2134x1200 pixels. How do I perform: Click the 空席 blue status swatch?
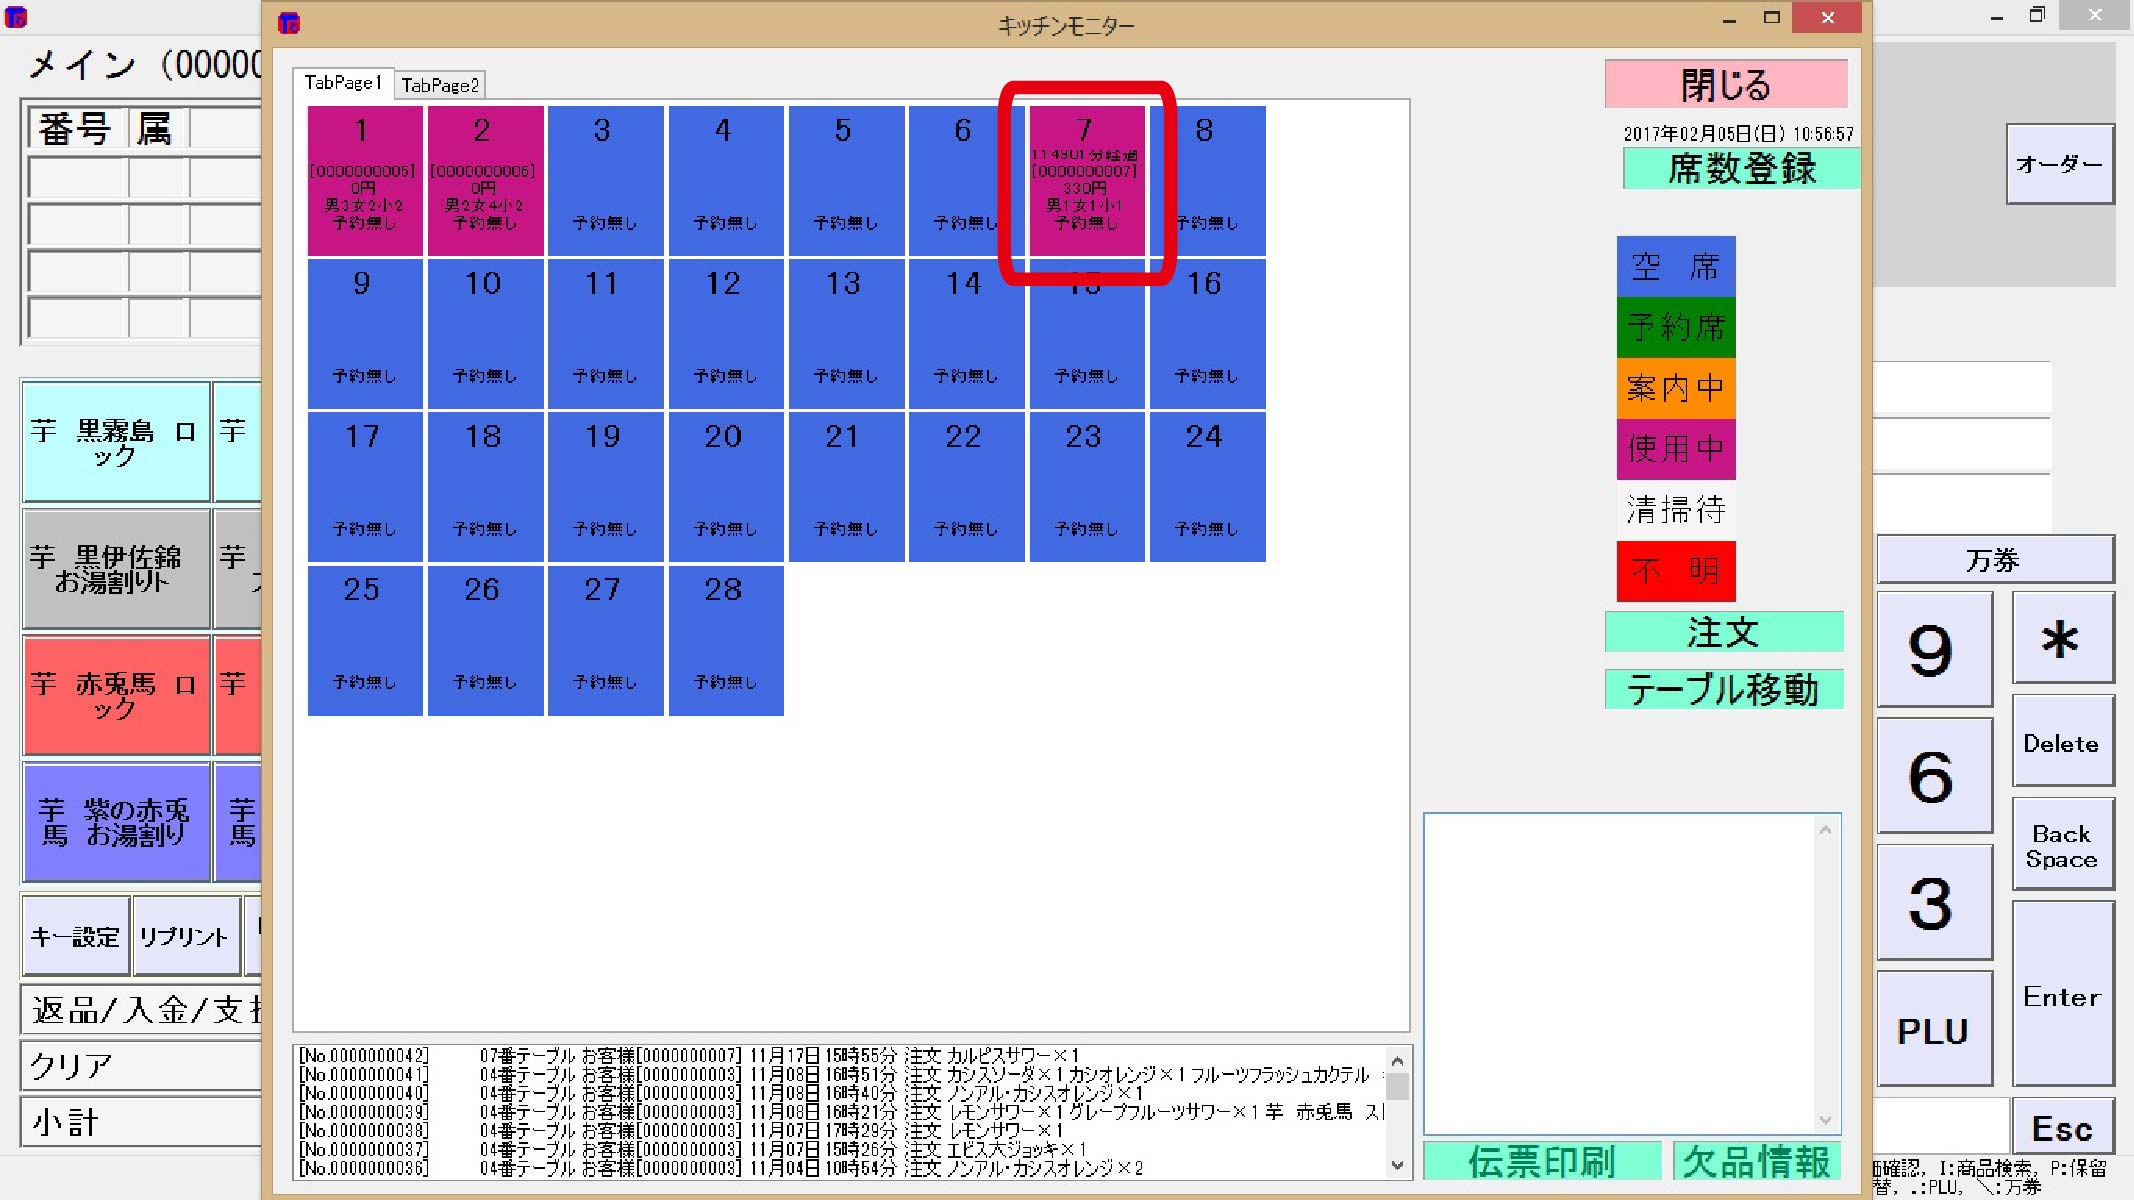(1675, 267)
